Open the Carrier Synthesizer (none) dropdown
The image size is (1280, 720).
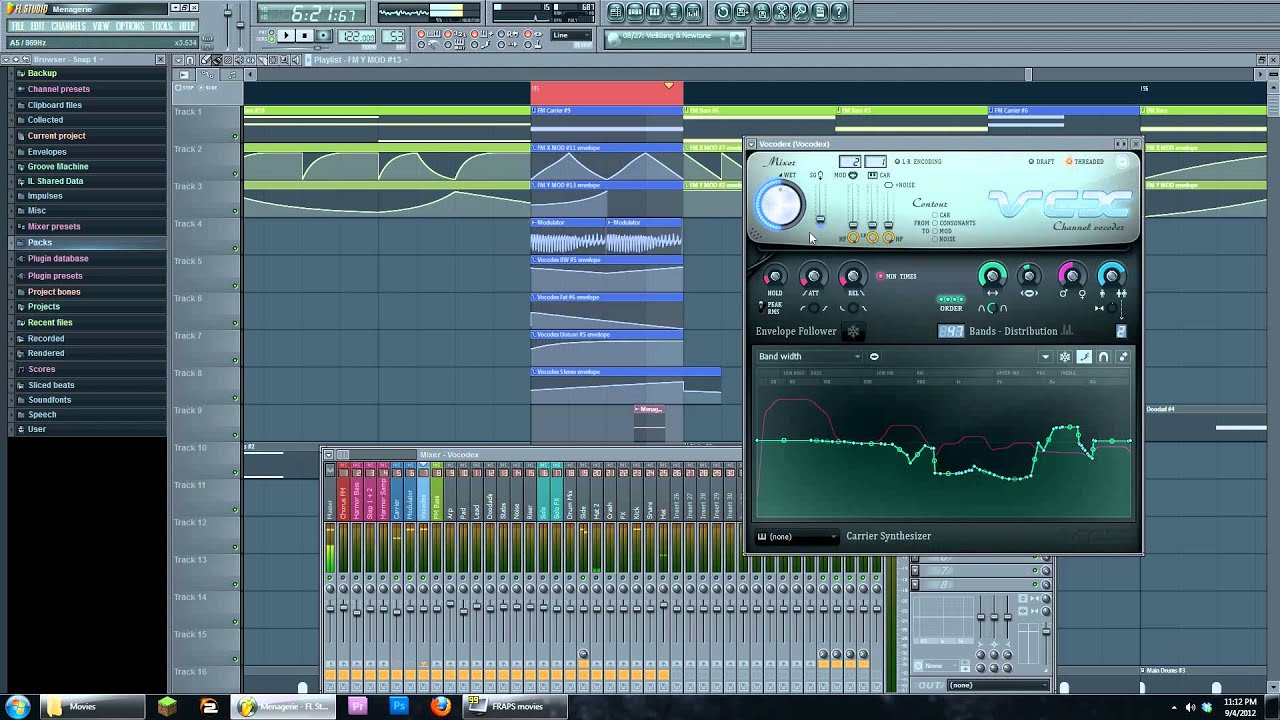point(797,537)
